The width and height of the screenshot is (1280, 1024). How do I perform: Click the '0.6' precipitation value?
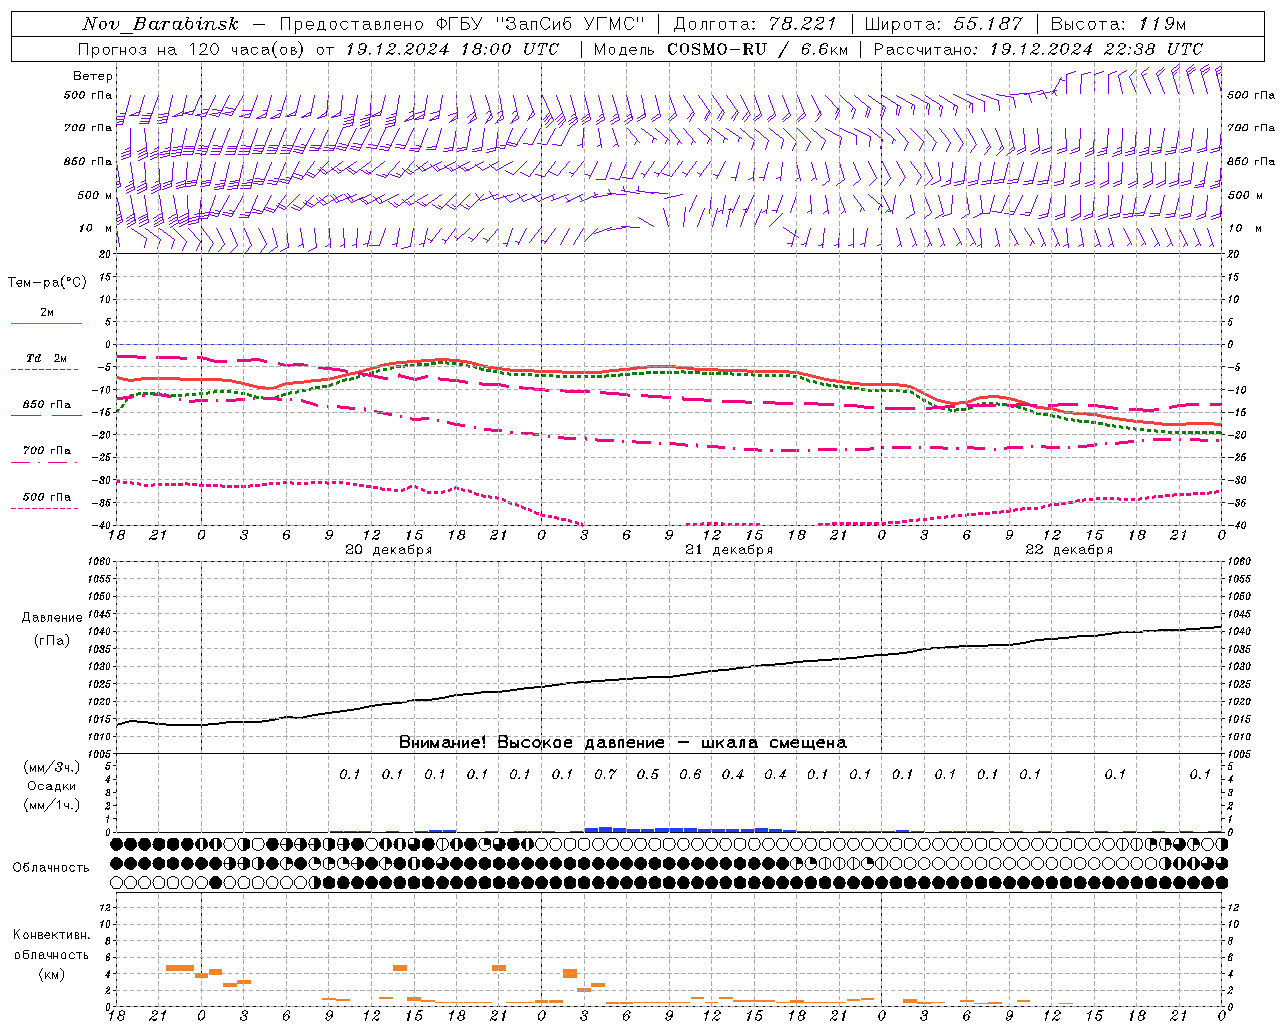click(690, 775)
